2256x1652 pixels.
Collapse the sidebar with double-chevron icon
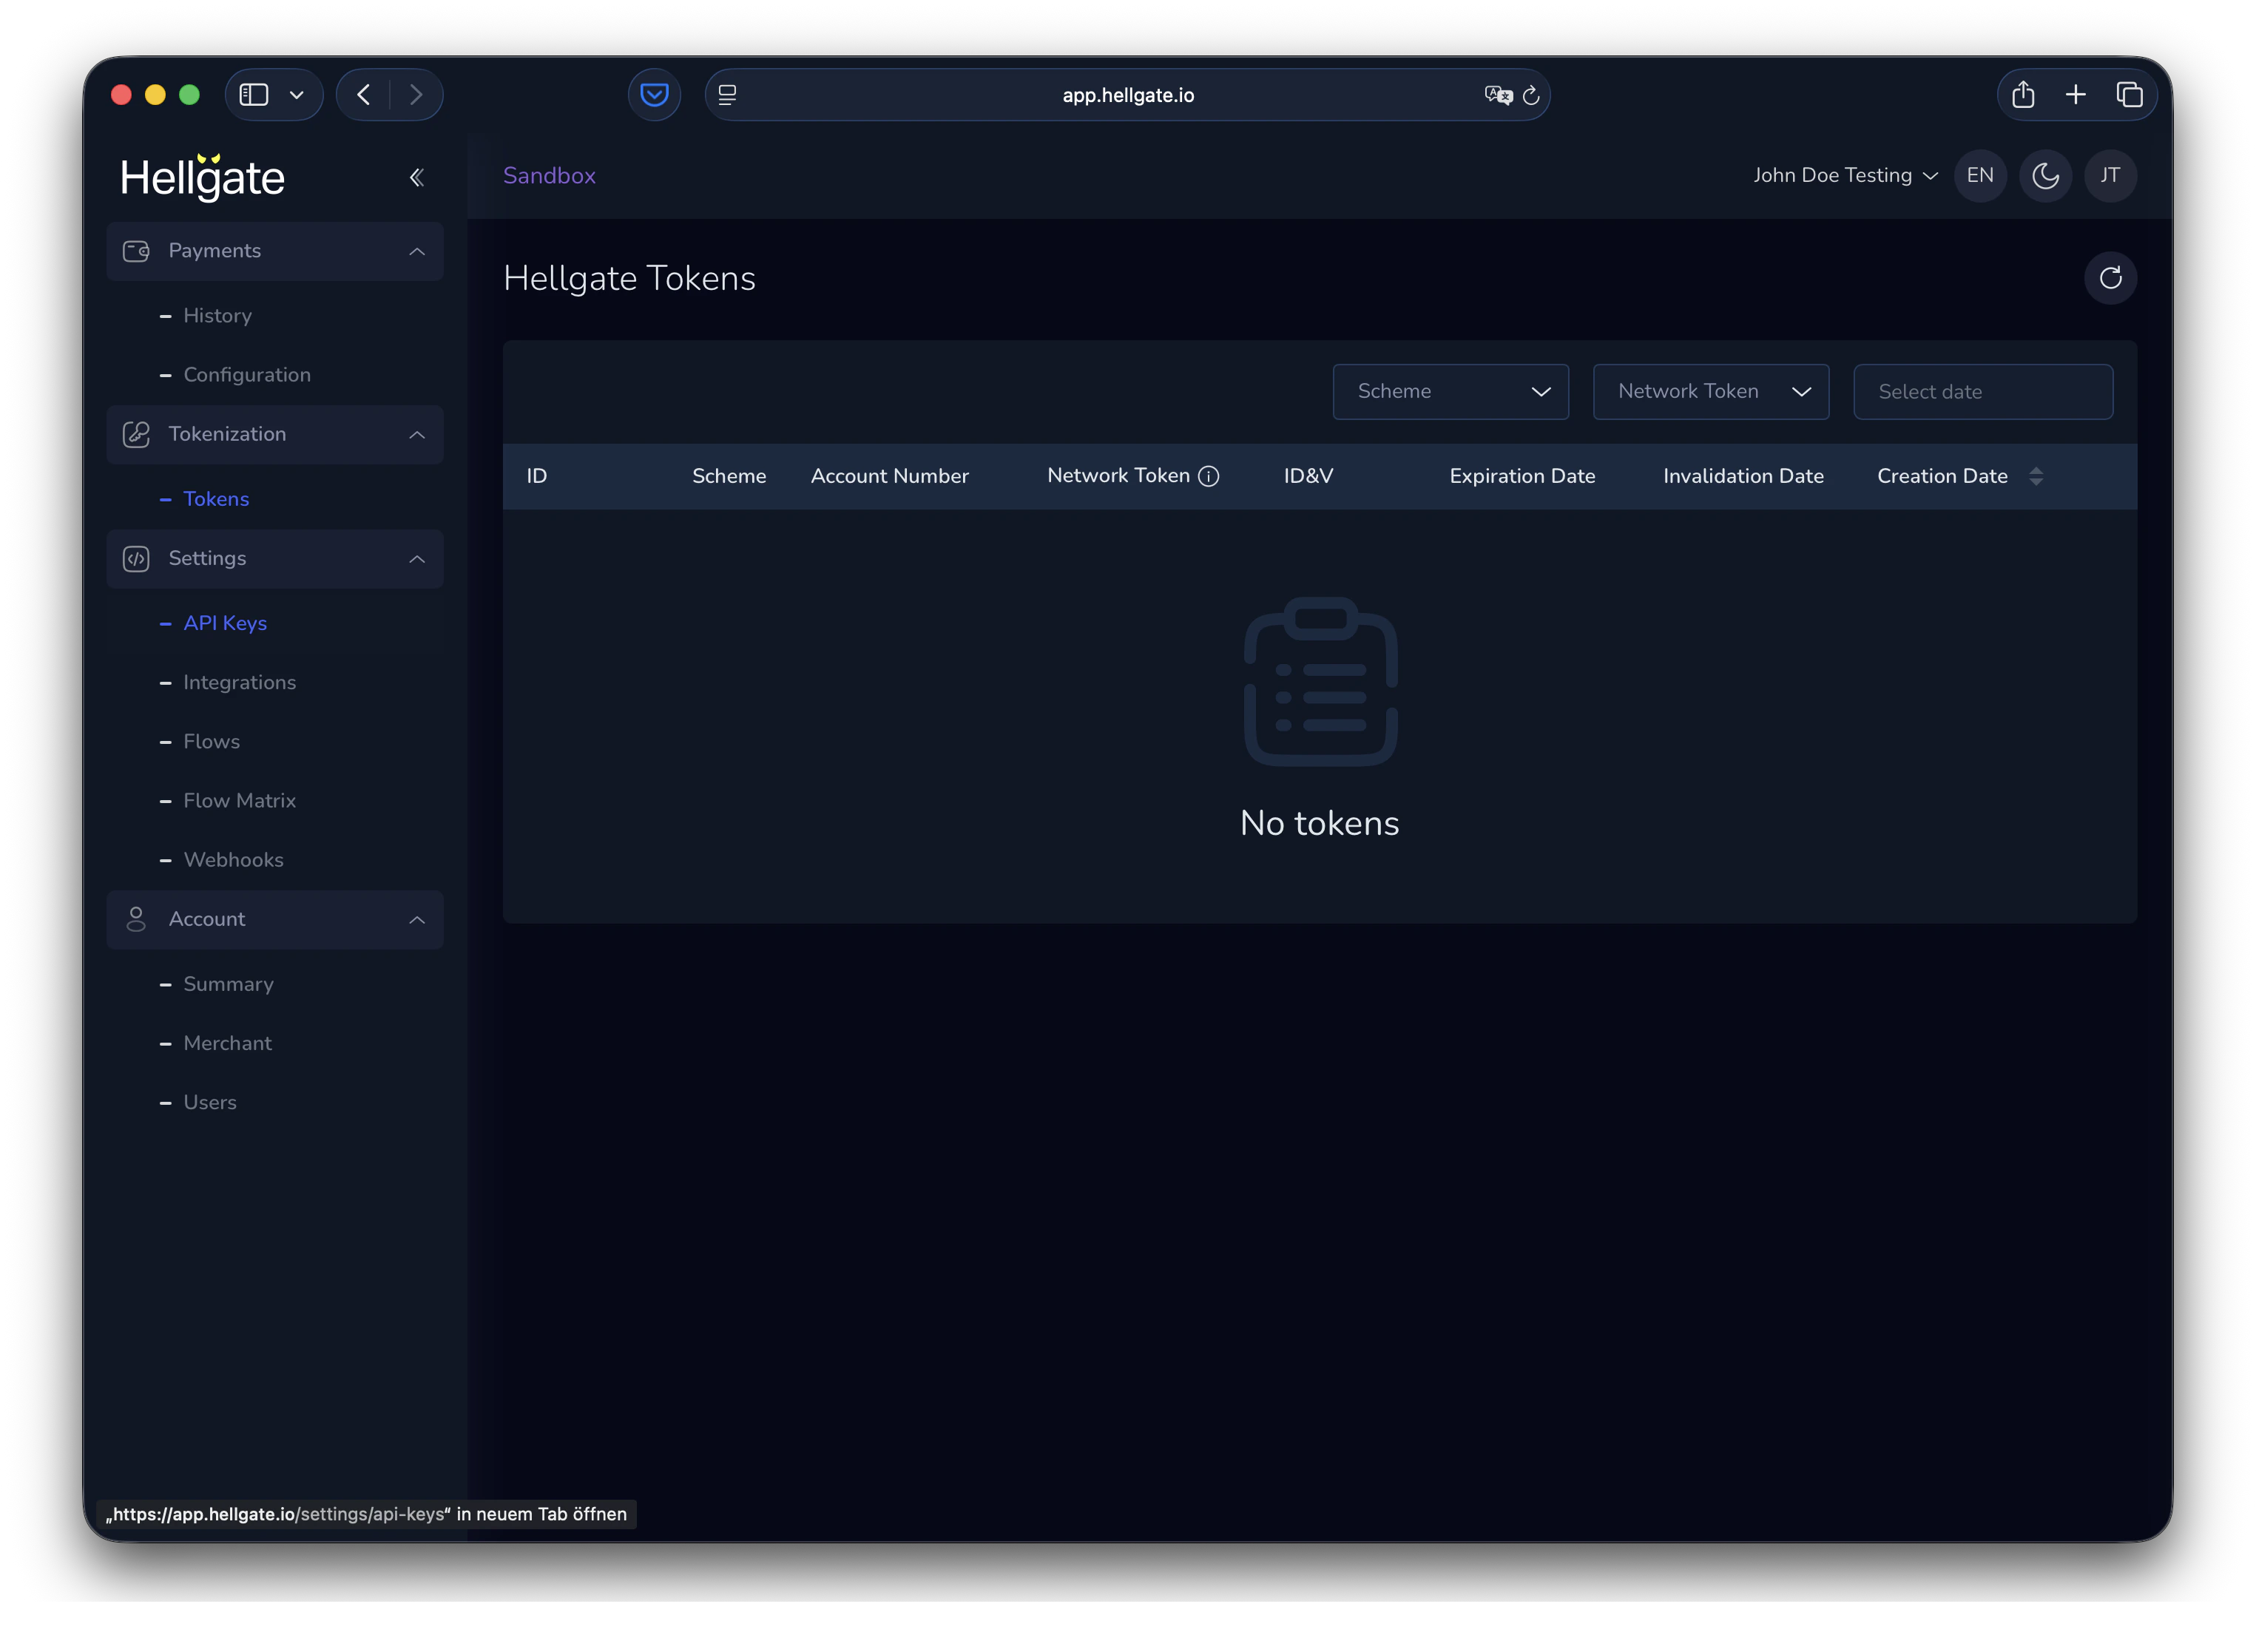coord(417,178)
